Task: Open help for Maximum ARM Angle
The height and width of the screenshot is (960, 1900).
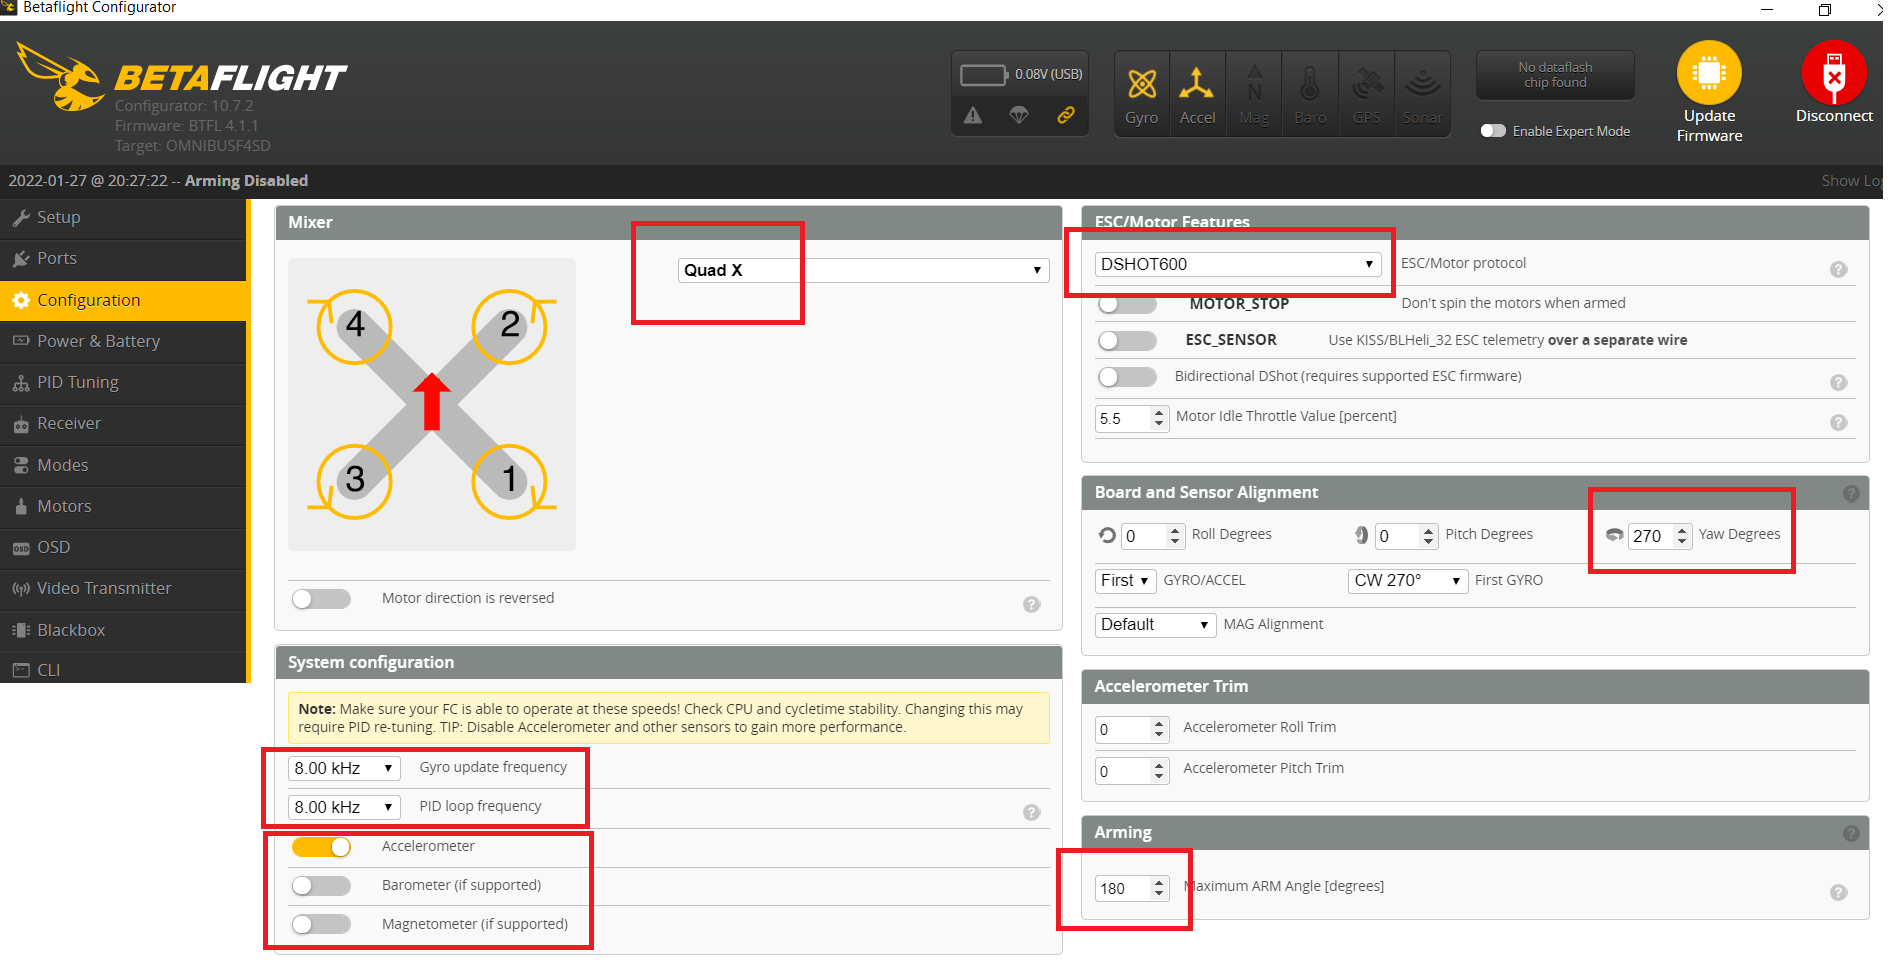Action: (1838, 892)
